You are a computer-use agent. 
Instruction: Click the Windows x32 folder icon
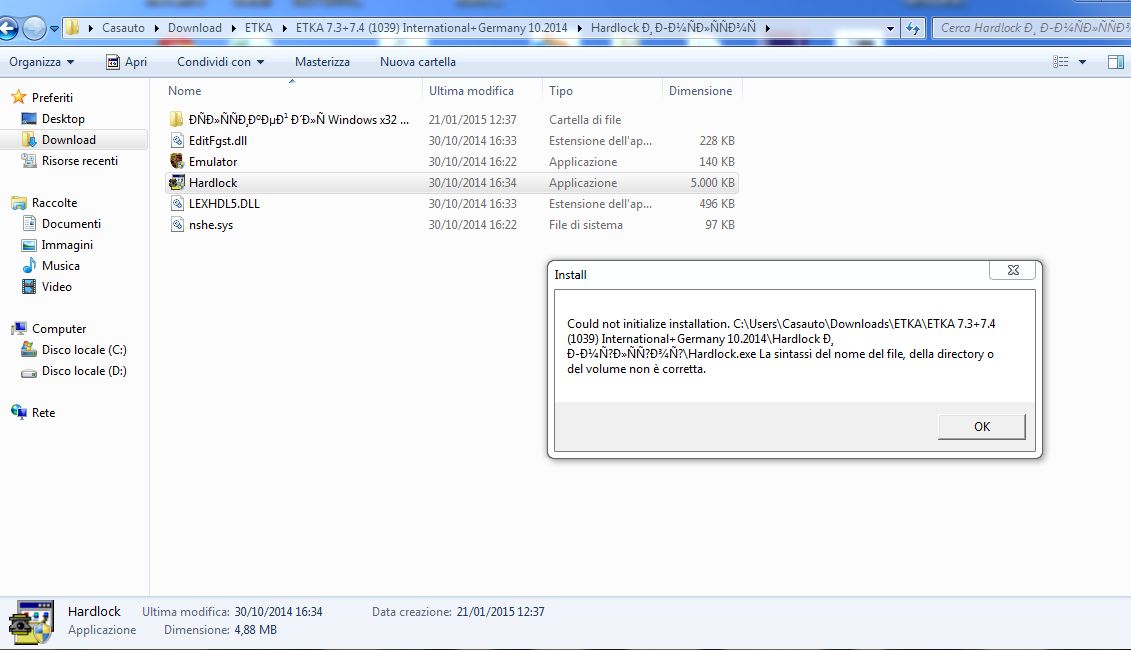tap(177, 119)
